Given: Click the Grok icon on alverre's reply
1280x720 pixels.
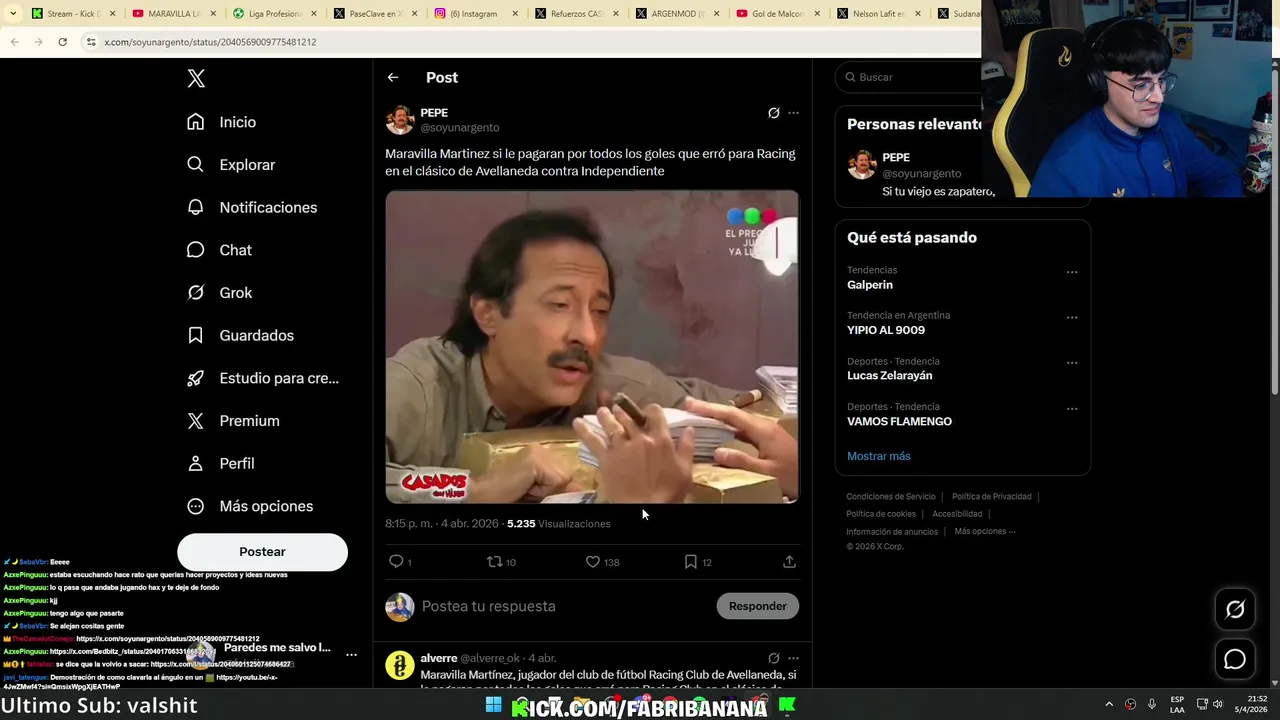Looking at the screenshot, I should pos(773,658).
